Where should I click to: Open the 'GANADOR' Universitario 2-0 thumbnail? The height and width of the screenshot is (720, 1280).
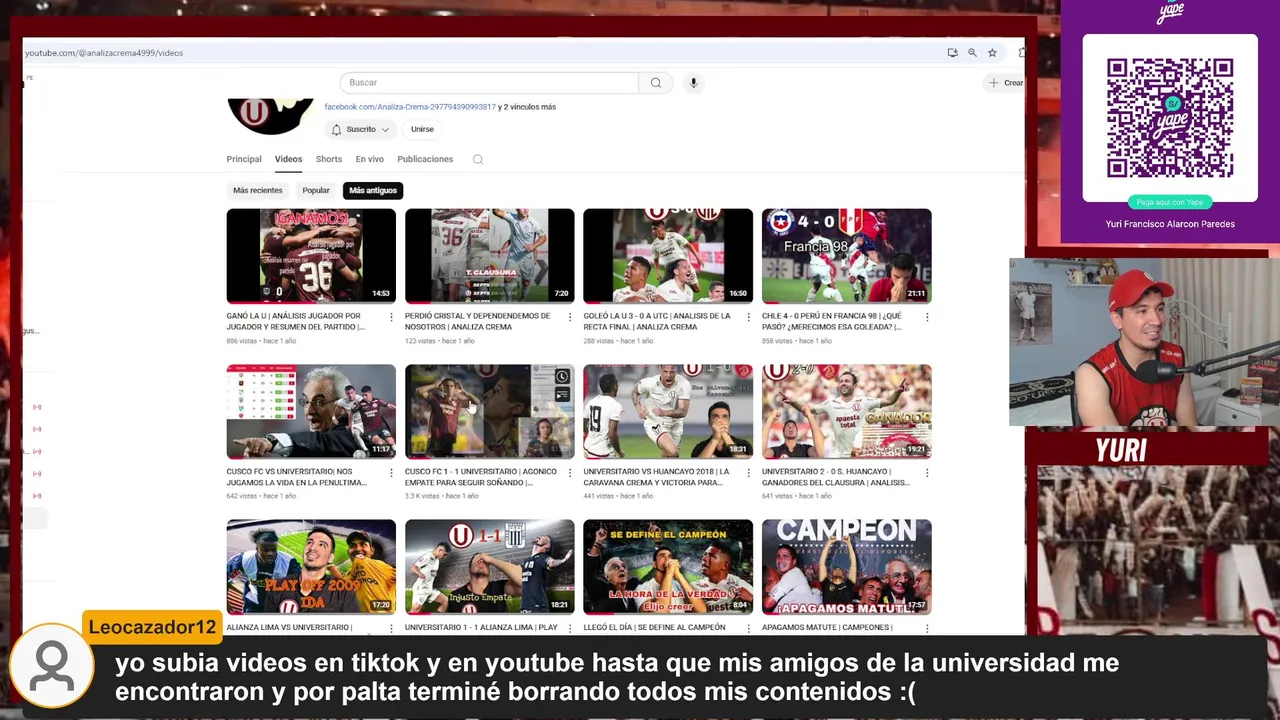coord(847,411)
